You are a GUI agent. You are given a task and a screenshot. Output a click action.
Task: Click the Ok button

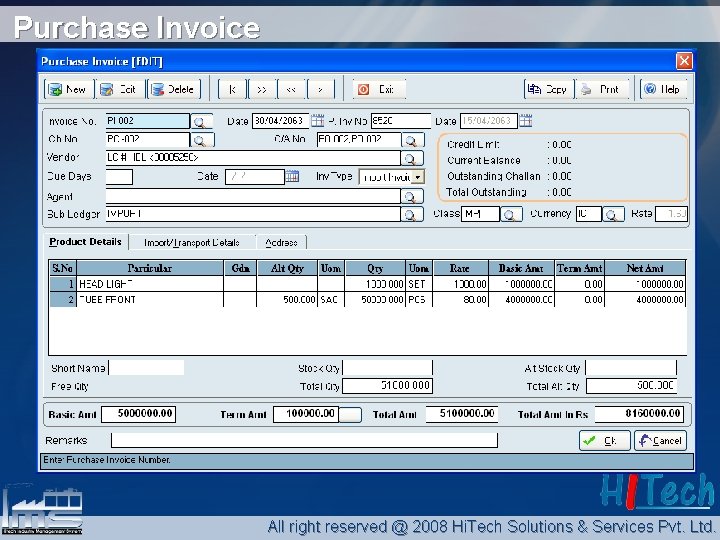pos(604,441)
